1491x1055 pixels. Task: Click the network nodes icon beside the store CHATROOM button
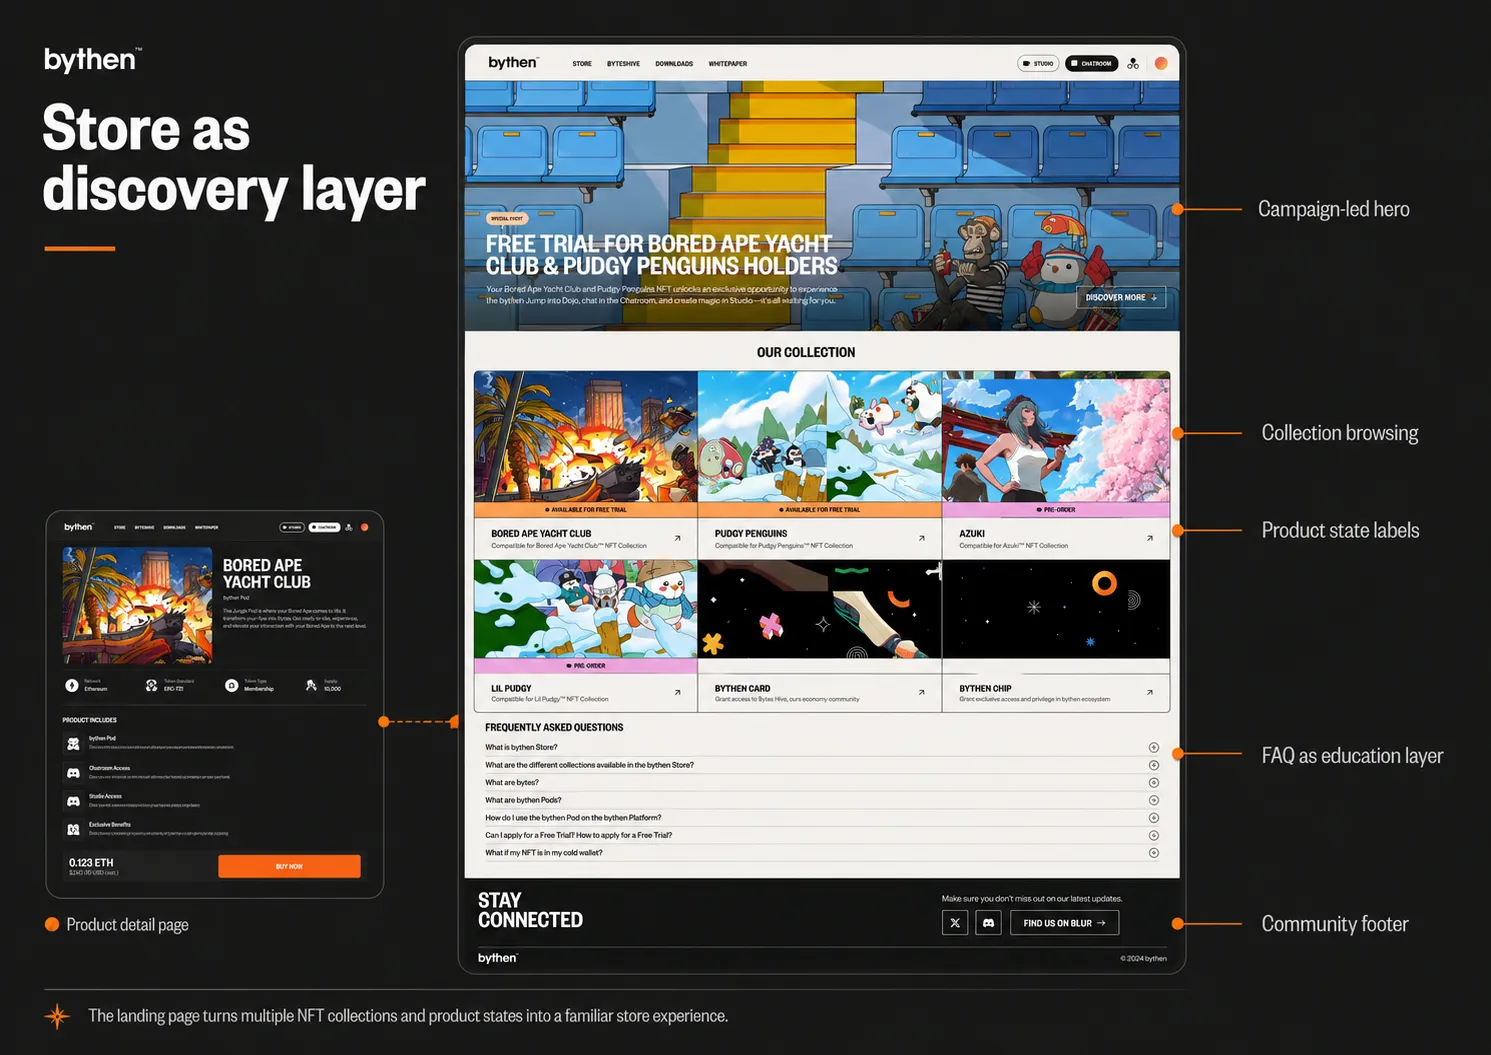[x=1133, y=63]
